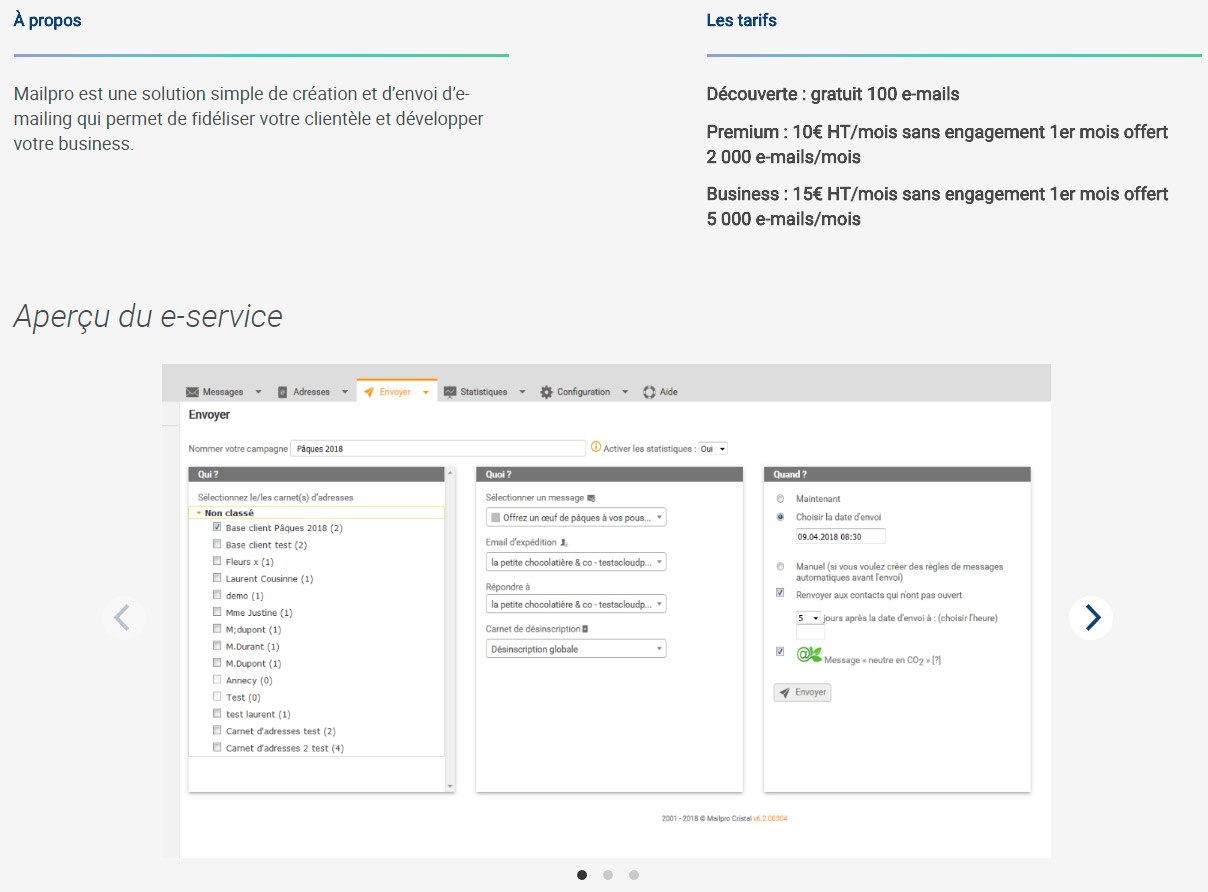
Task: Click the Messages envelope icon
Action: click(192, 392)
